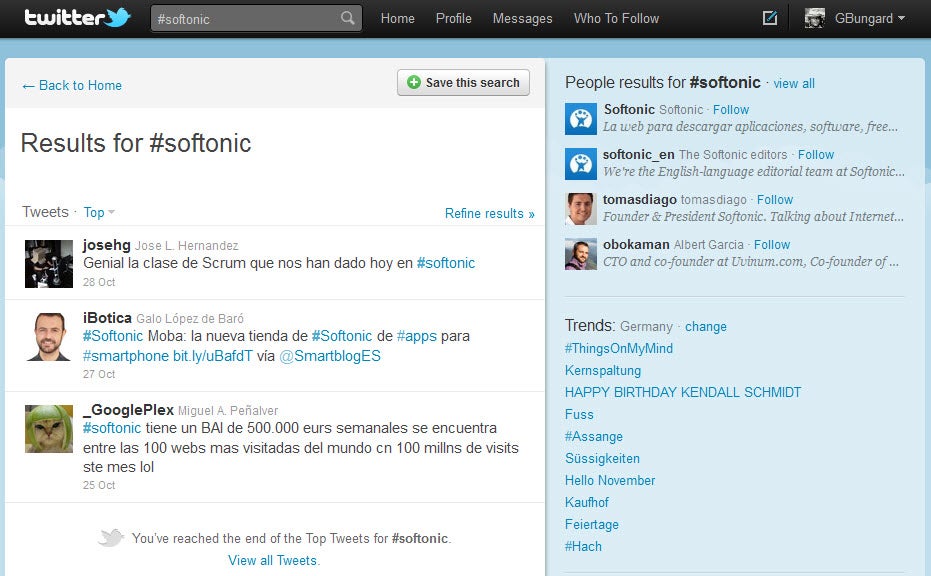Change the Trends location

tap(705, 326)
